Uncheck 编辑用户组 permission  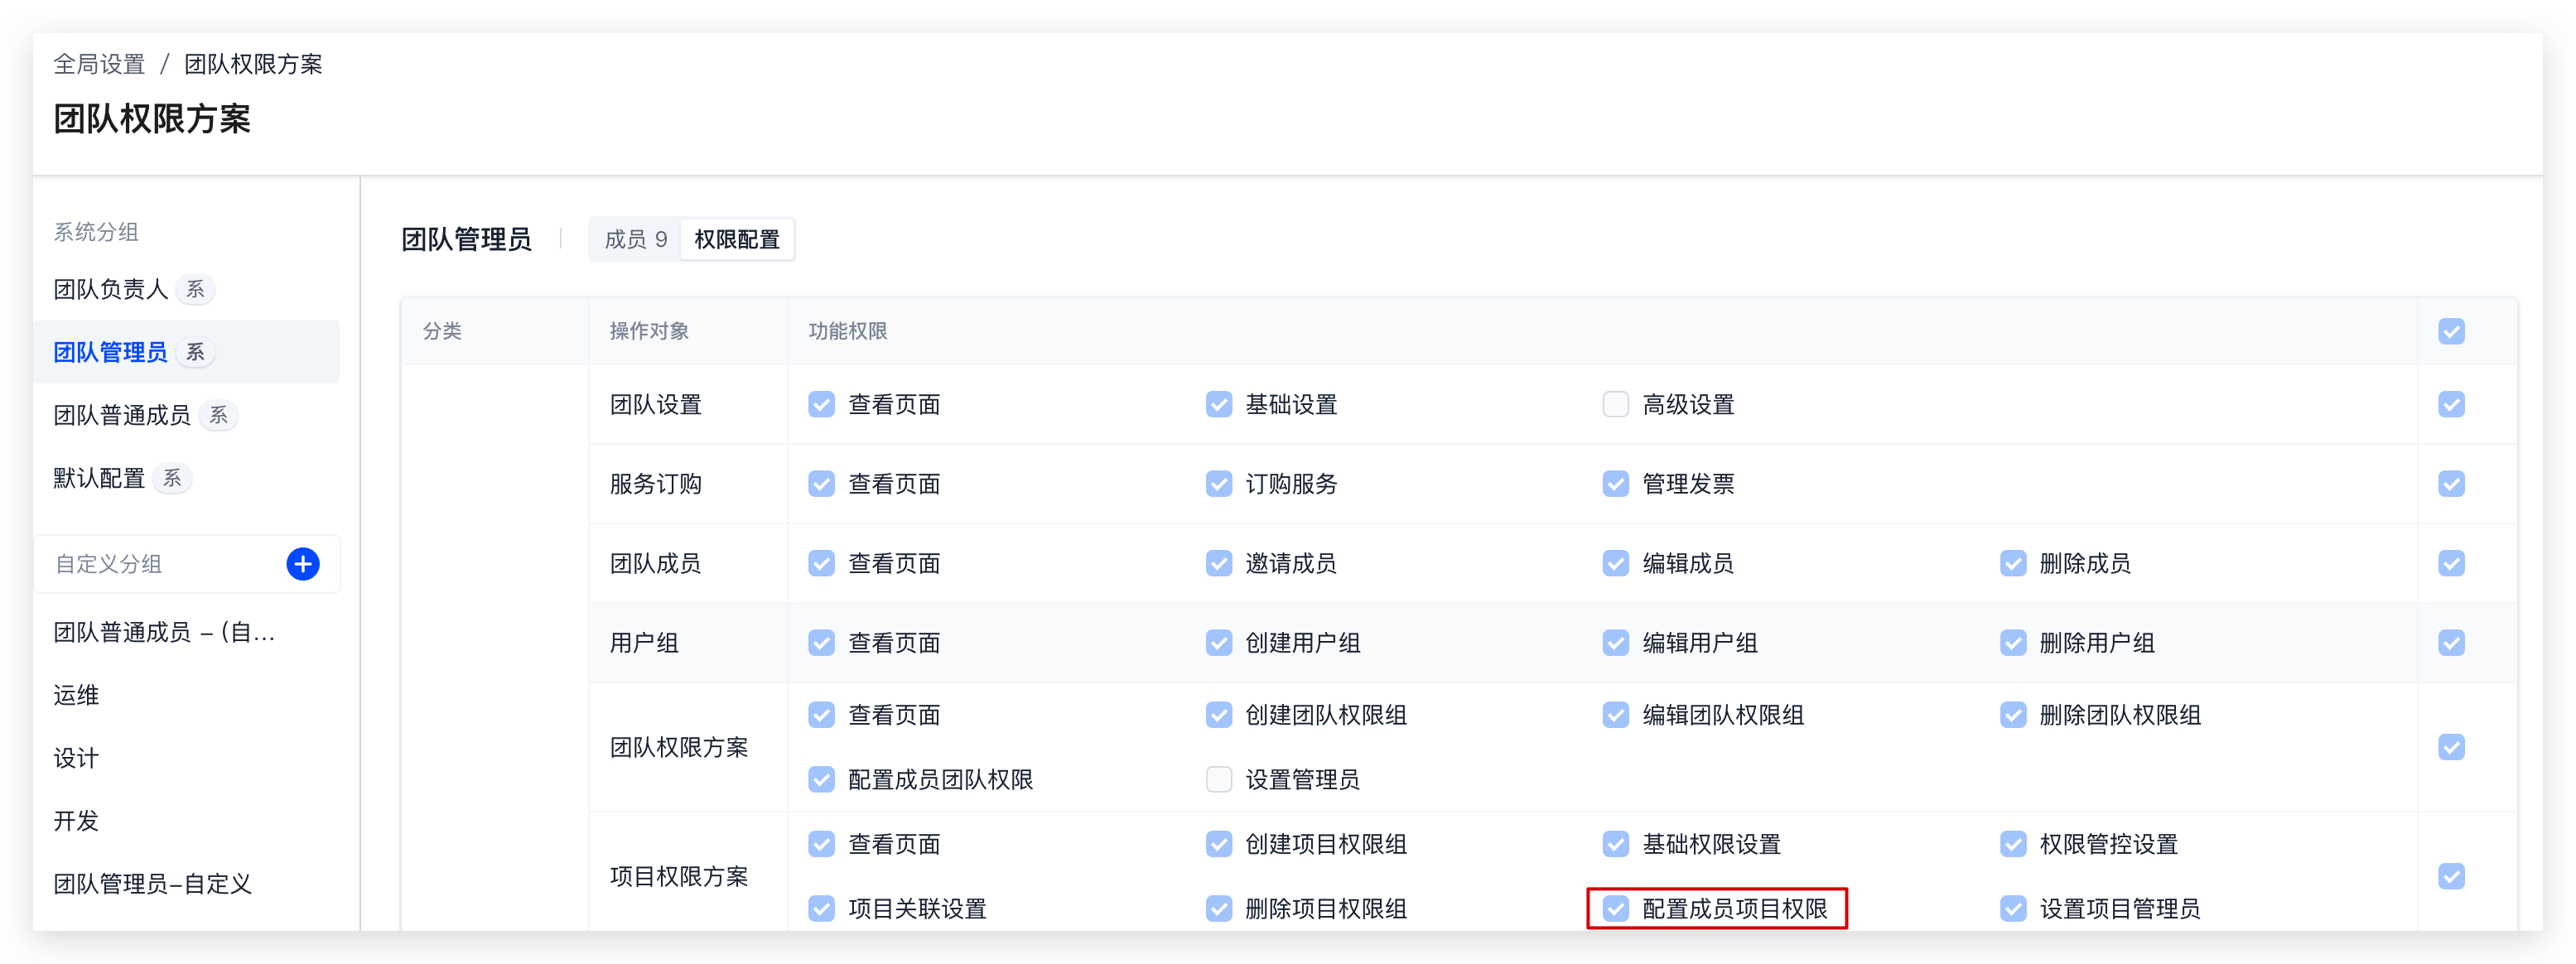click(1615, 642)
